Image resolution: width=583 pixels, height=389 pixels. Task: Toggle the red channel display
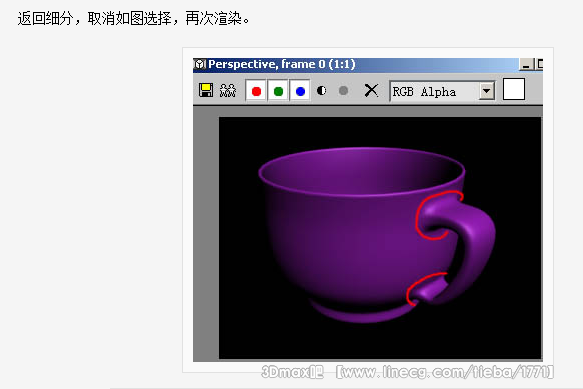(x=256, y=91)
